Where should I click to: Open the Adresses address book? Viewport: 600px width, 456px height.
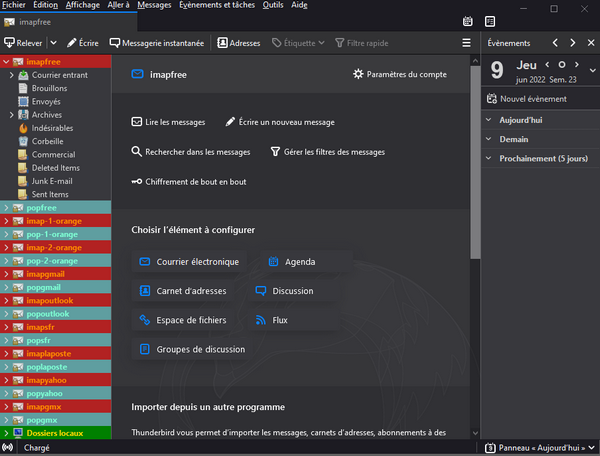click(x=239, y=43)
